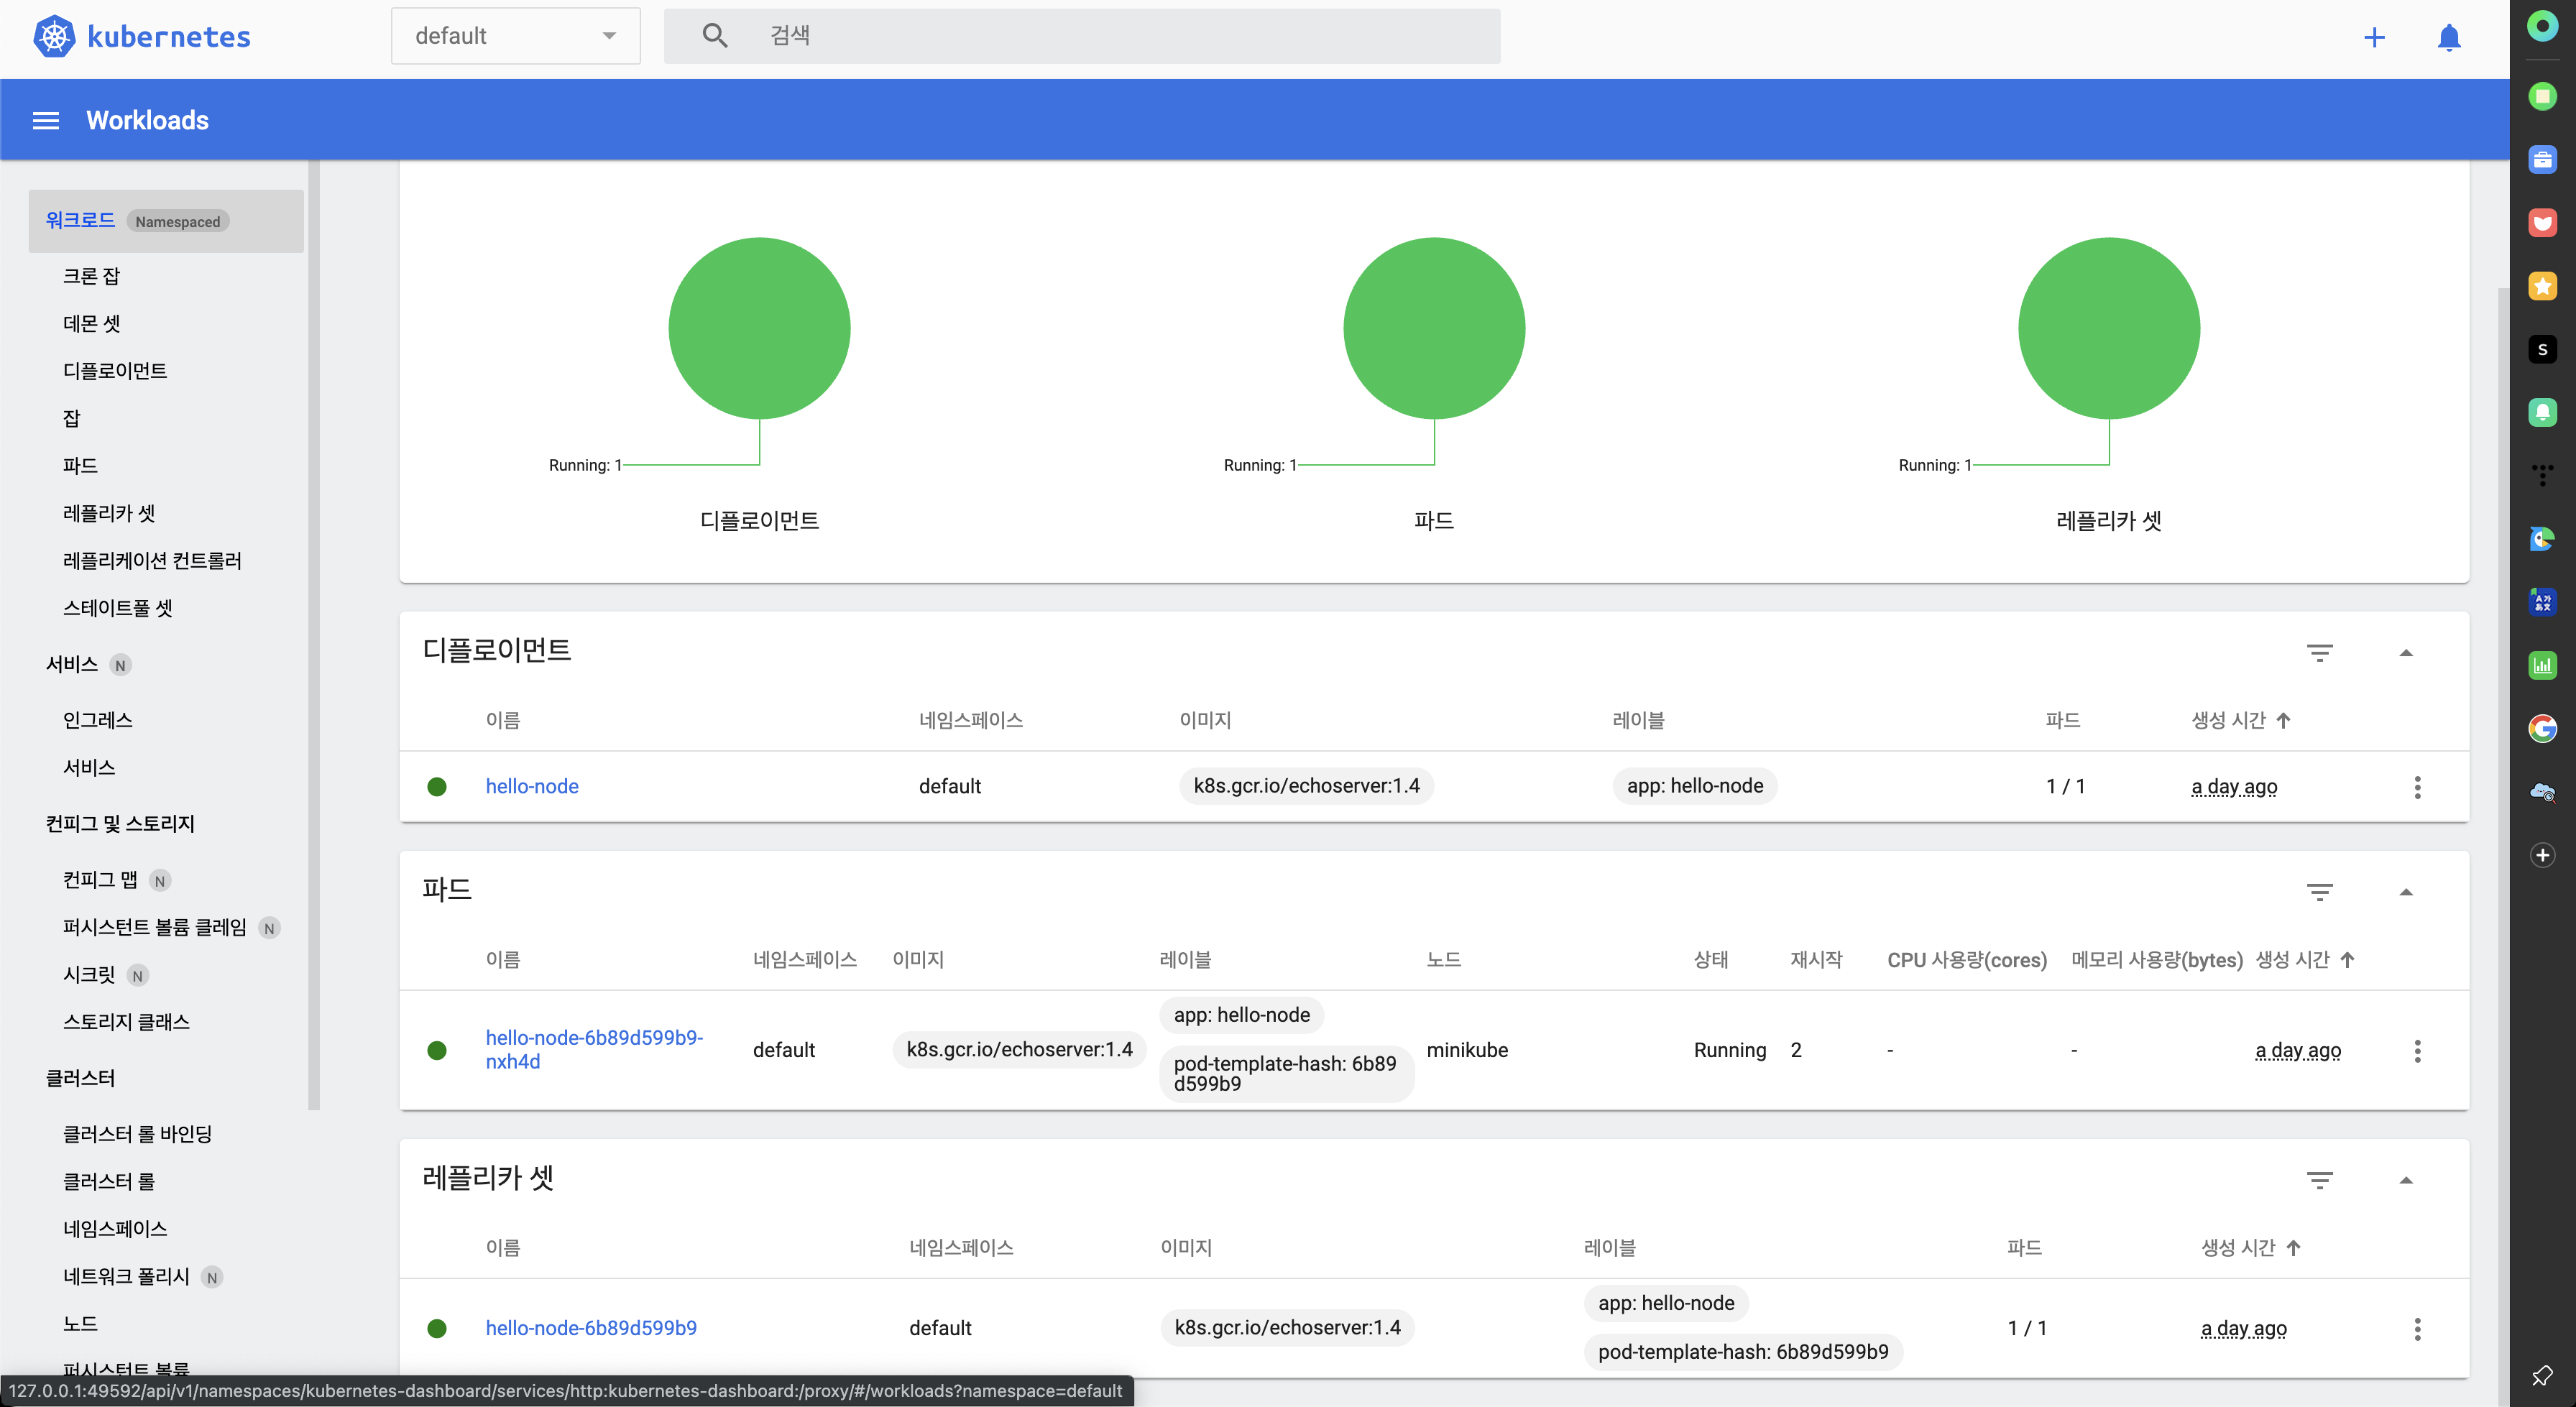Open the hello-node deployment link
This screenshot has height=1407, width=2576.
coord(532,786)
